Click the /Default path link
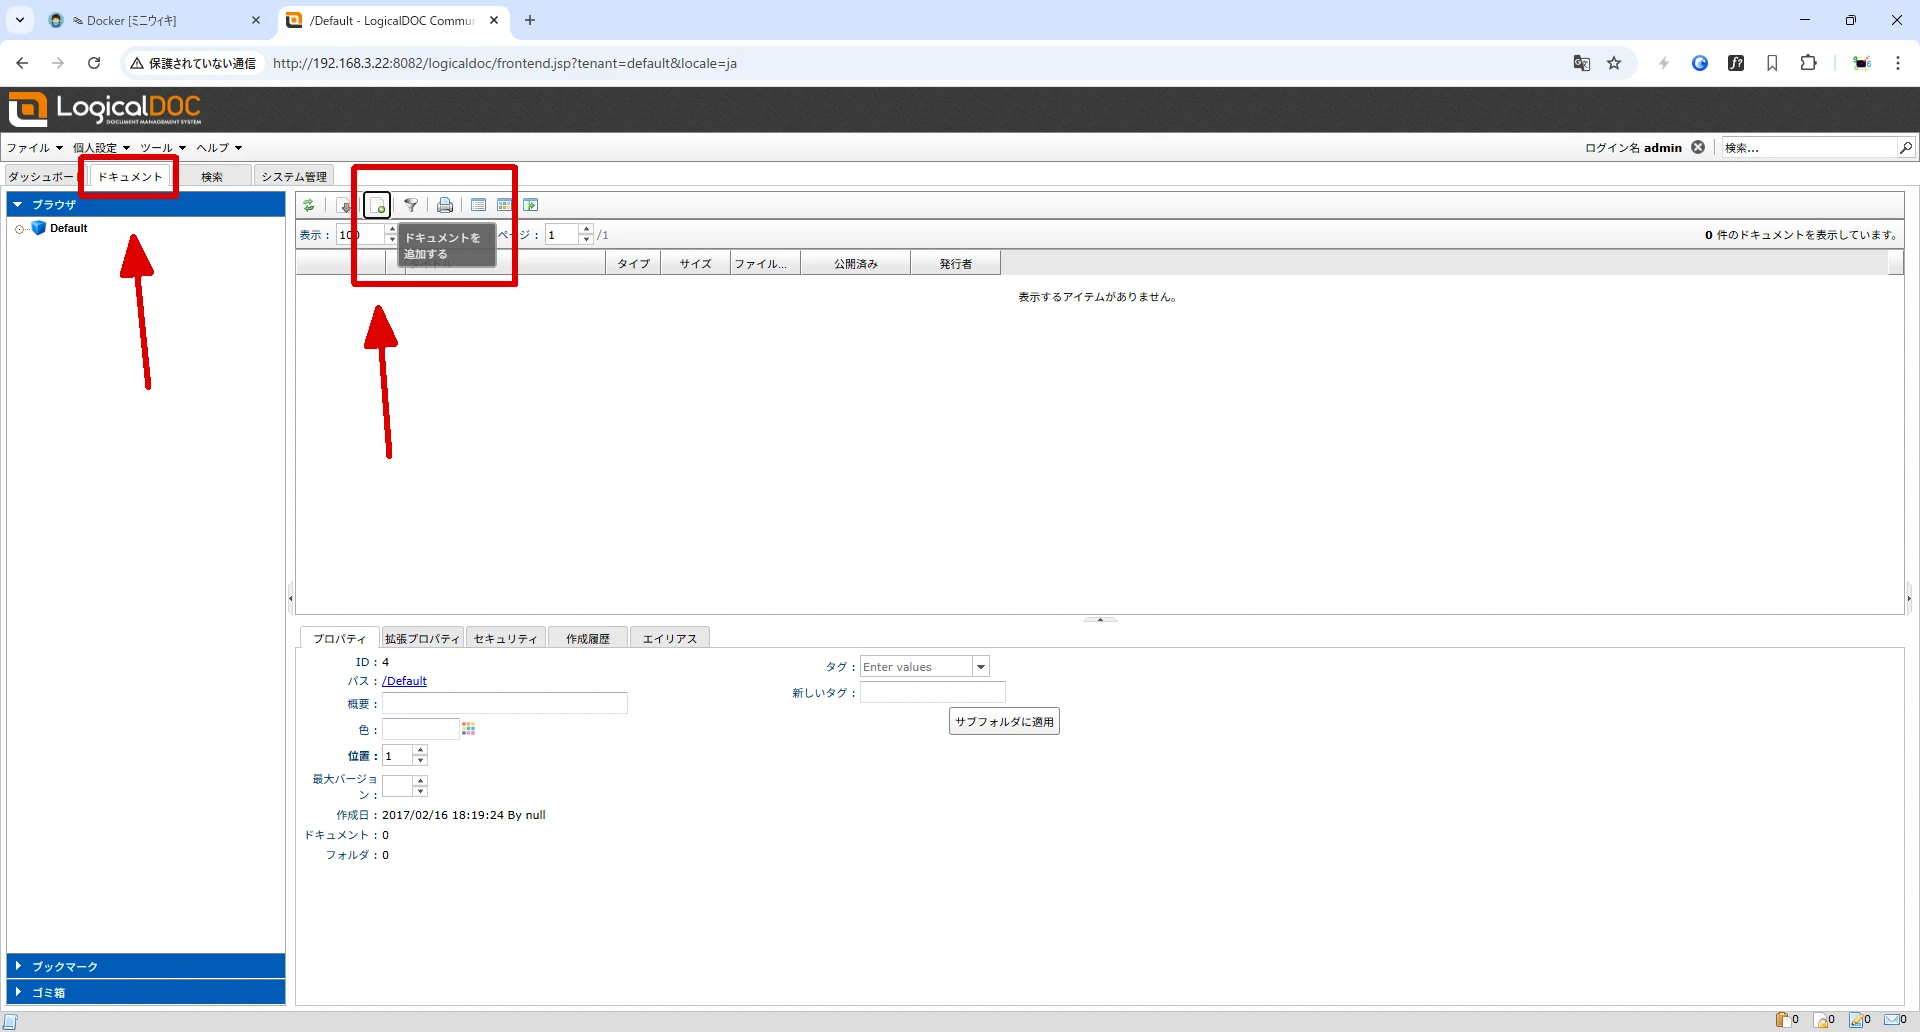Image resolution: width=1920 pixels, height=1032 pixels. pos(404,681)
